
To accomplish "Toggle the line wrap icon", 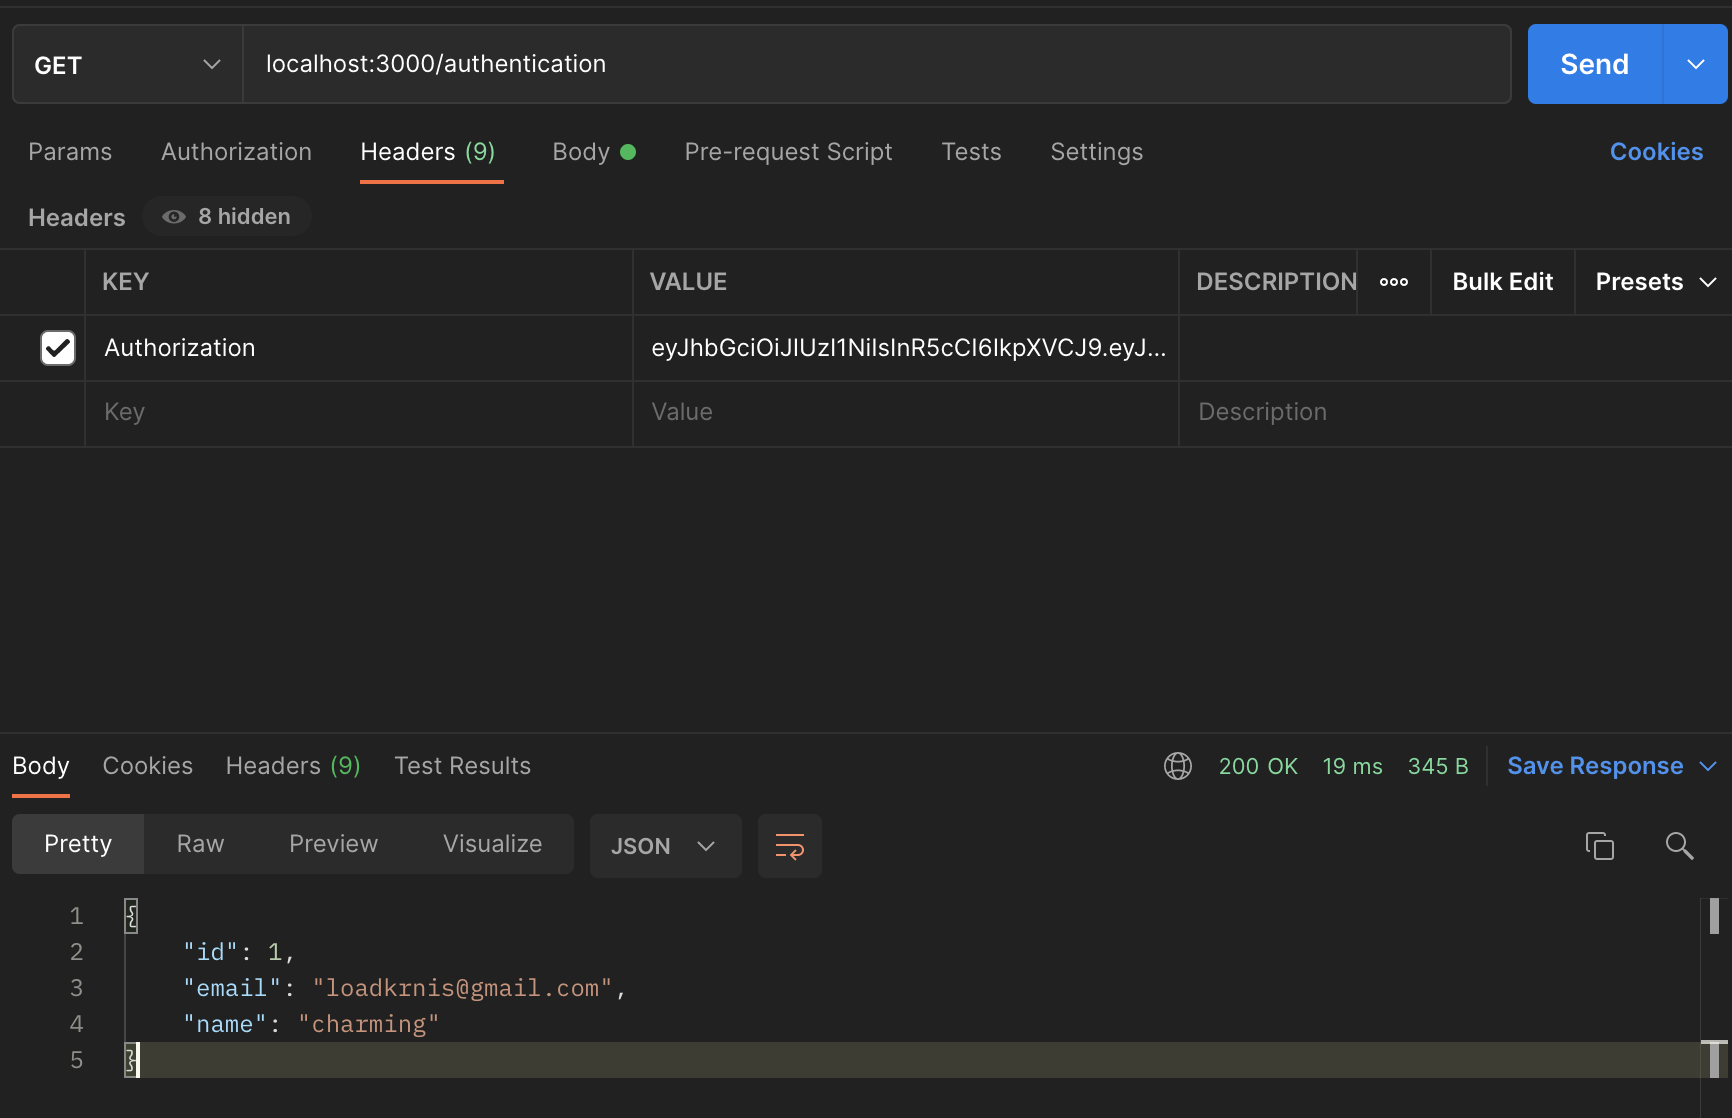I will point(790,846).
